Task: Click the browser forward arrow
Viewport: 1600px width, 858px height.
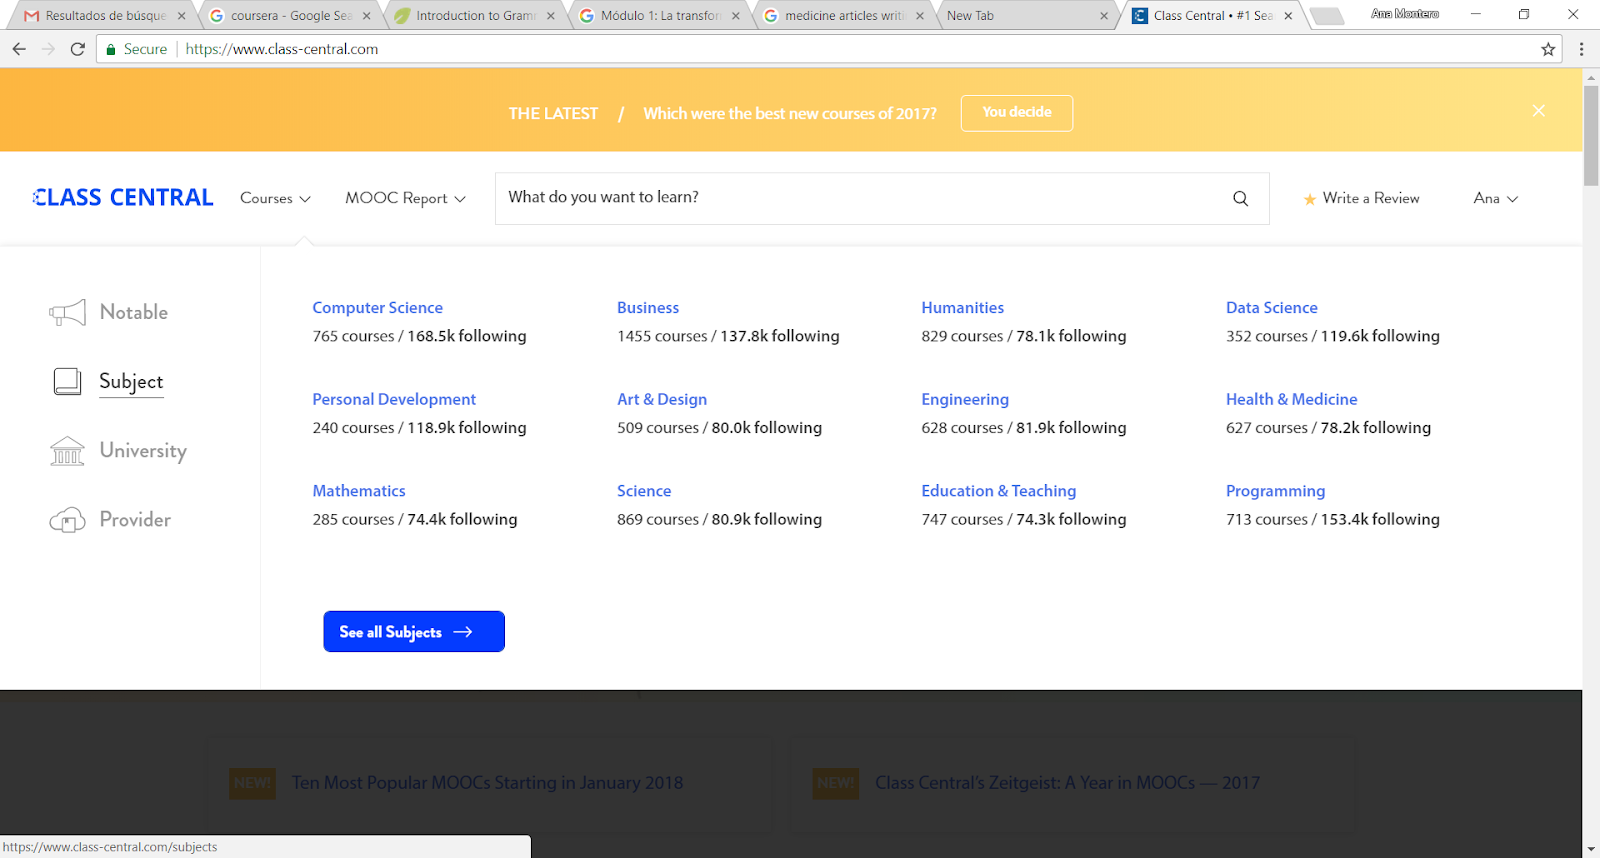Action: pos(48,49)
